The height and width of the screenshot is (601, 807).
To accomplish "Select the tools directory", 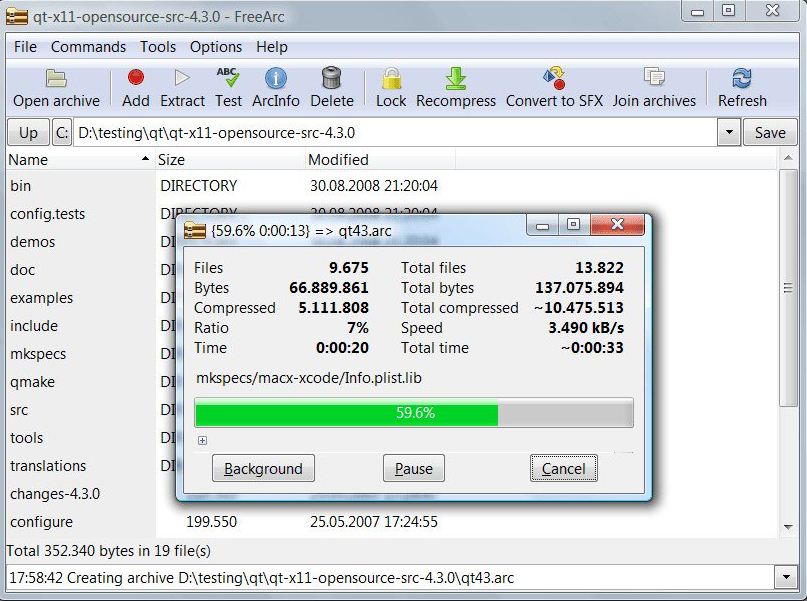I will click(x=26, y=438).
